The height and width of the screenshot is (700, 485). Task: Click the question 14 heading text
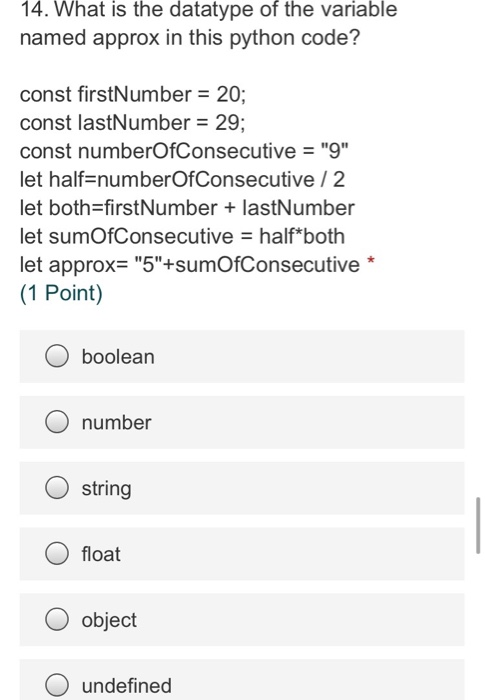[x=208, y=23]
